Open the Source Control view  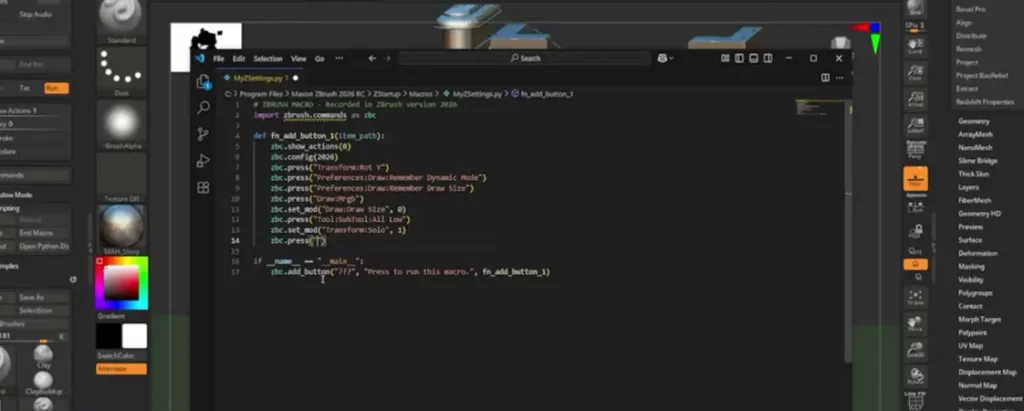203,134
